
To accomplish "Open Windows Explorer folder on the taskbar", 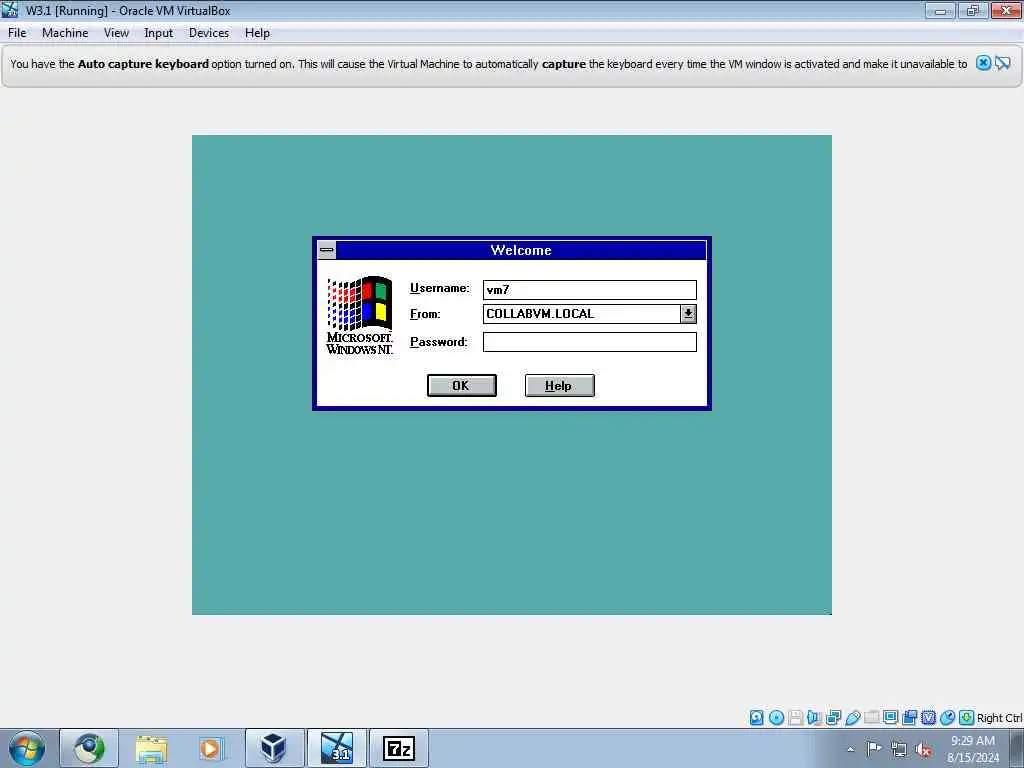I will [x=151, y=748].
